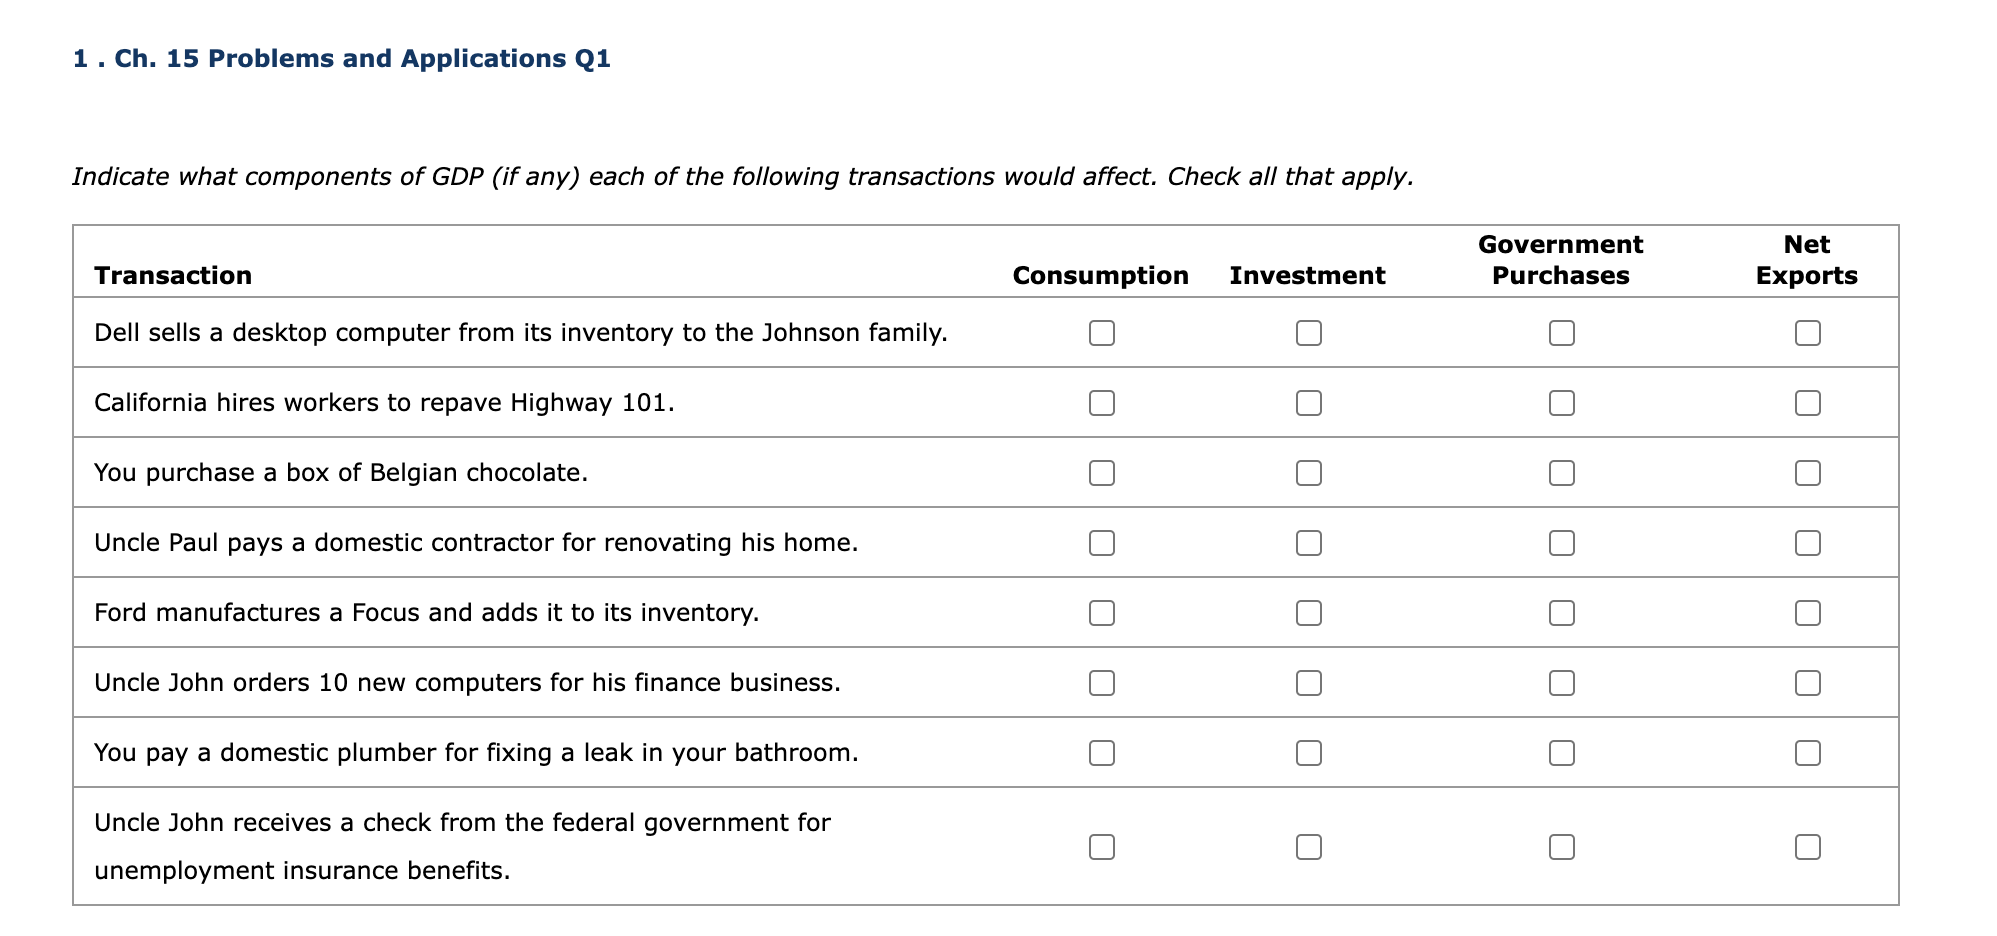This screenshot has width=1997, height=936.
Task: Check Investment for Uncle Paul home renovation
Action: click(x=1308, y=543)
